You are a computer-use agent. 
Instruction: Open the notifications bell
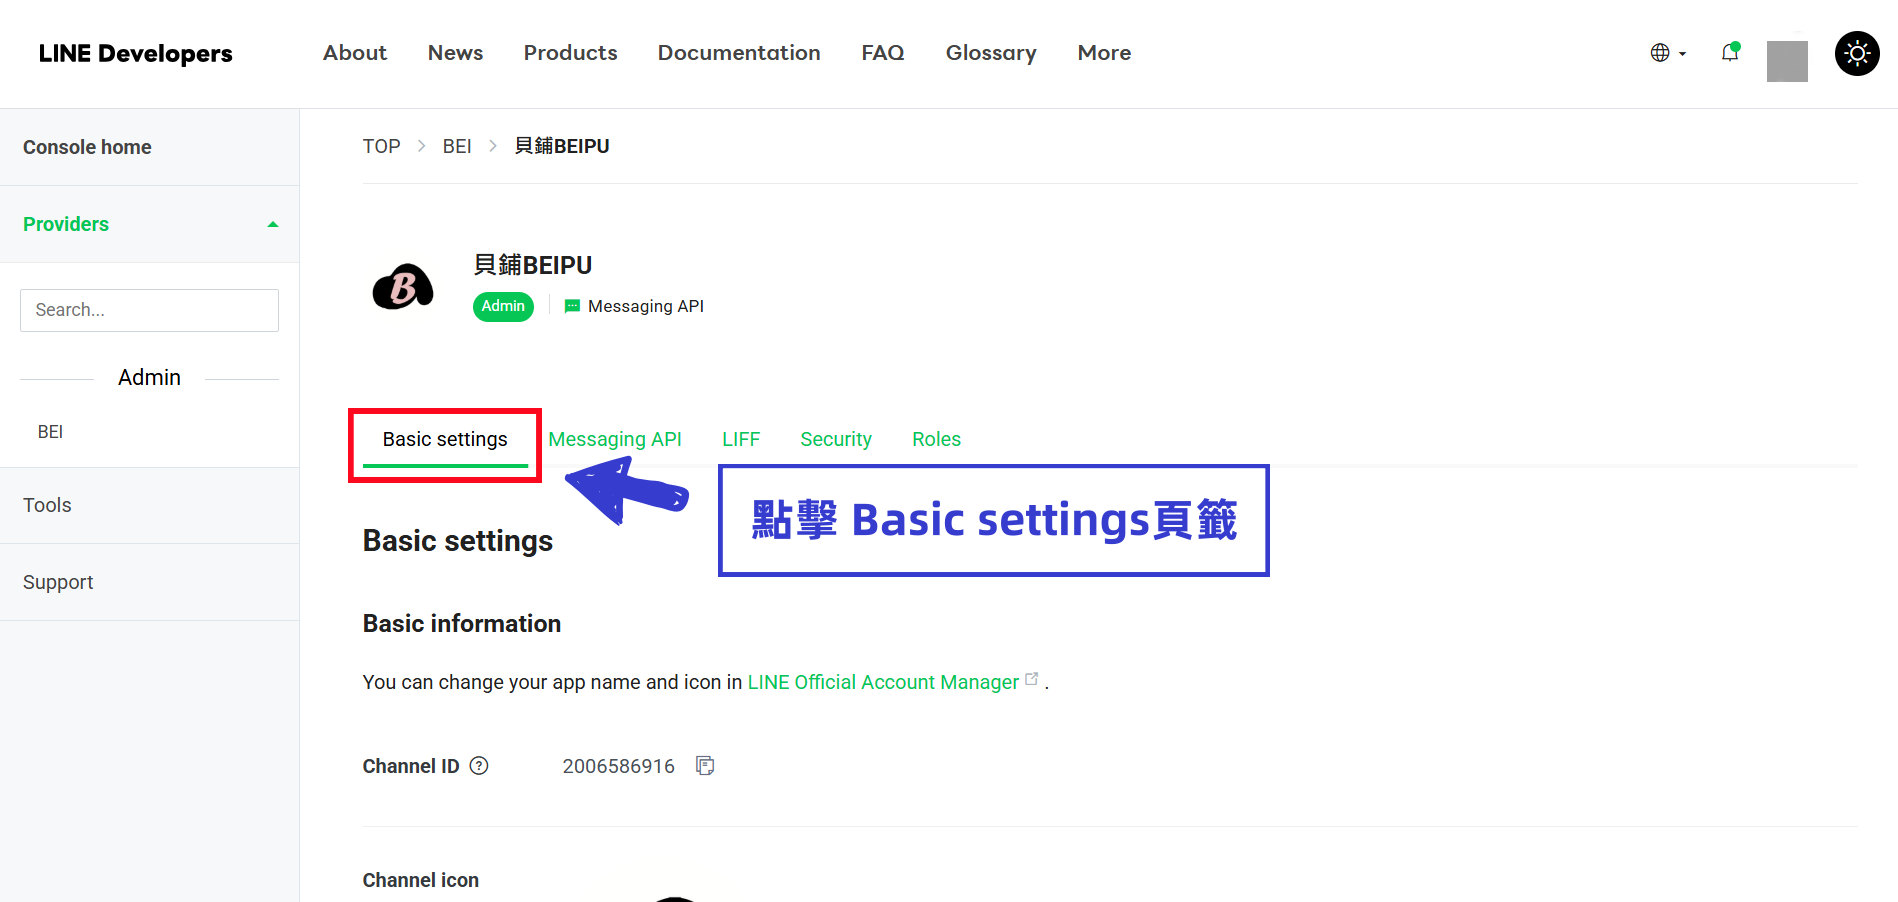tap(1730, 53)
